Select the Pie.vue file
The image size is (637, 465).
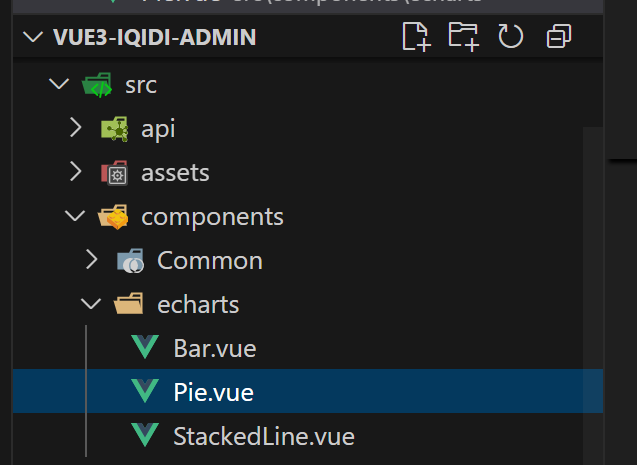pos(213,392)
